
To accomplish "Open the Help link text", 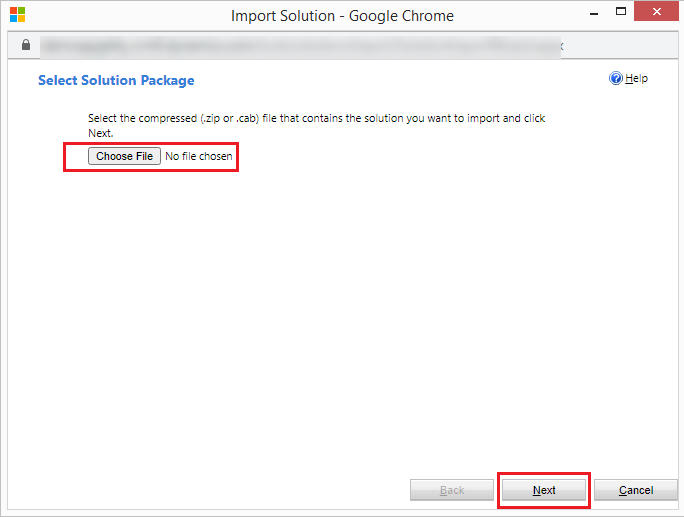I will pos(637,79).
